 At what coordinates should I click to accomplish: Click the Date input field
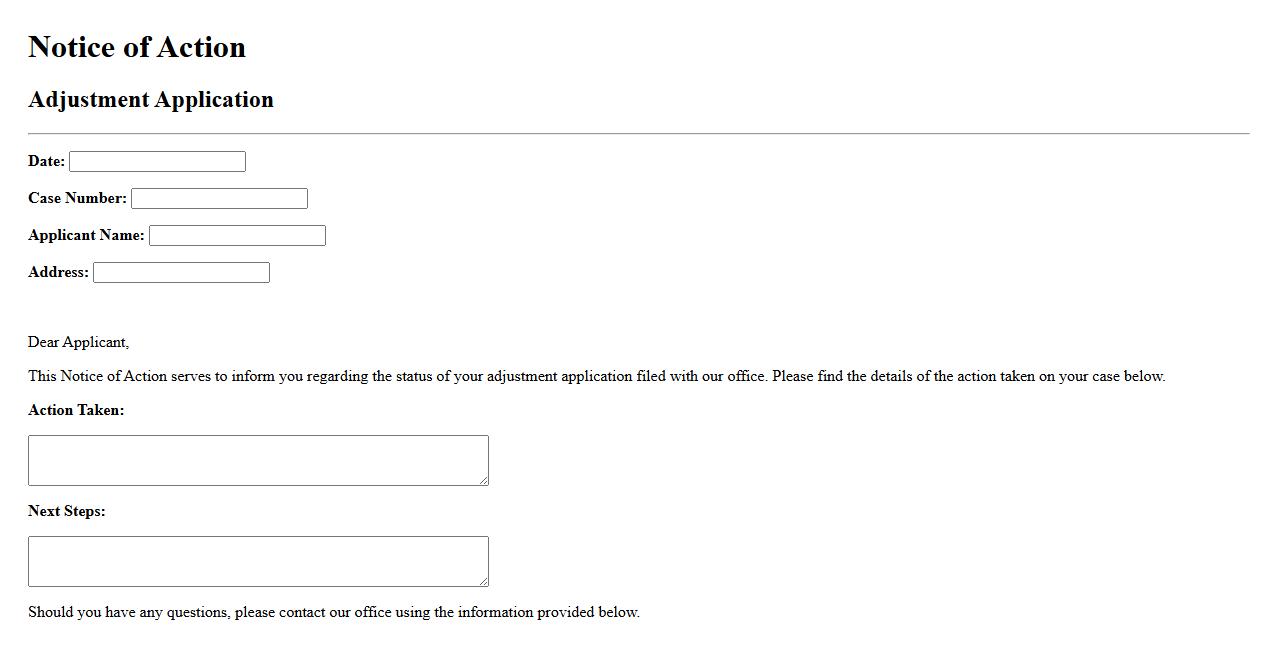tap(157, 162)
